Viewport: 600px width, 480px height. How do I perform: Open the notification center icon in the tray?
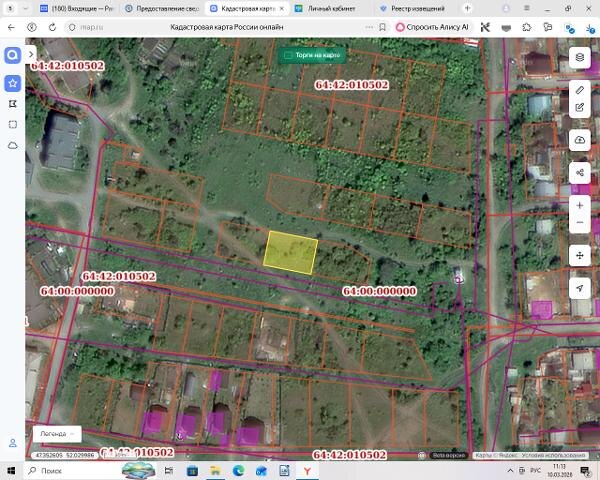585,470
